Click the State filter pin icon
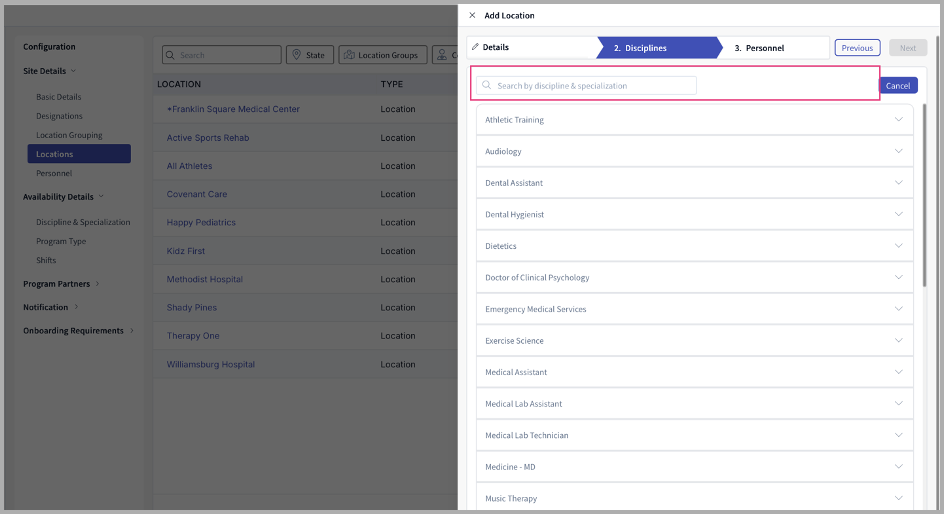 296,55
